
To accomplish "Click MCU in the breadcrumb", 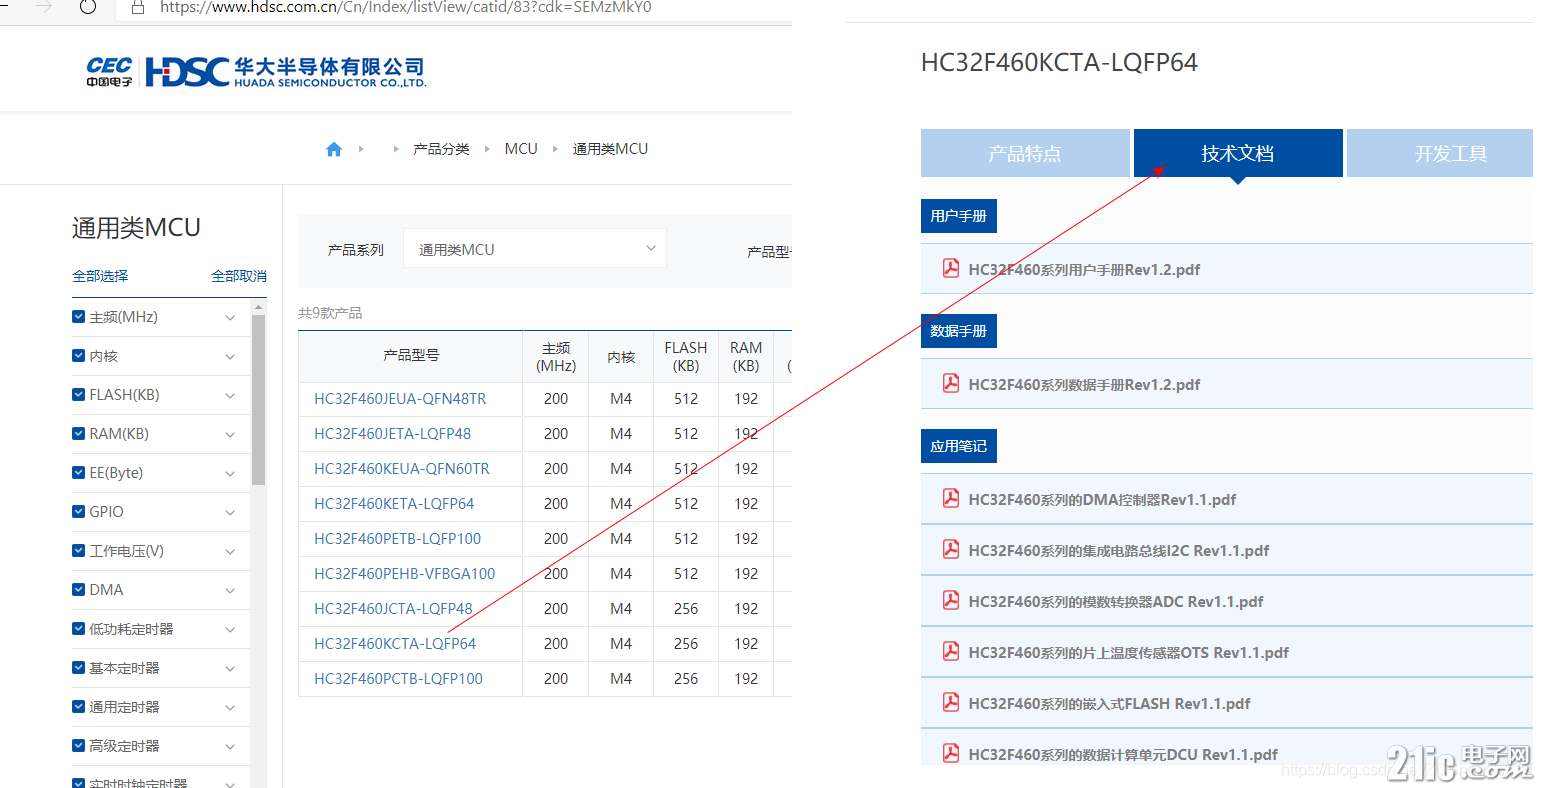I will [x=521, y=149].
